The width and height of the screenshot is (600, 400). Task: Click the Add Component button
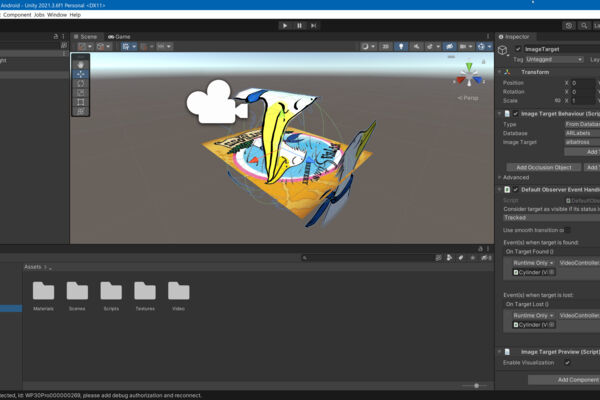point(564,380)
